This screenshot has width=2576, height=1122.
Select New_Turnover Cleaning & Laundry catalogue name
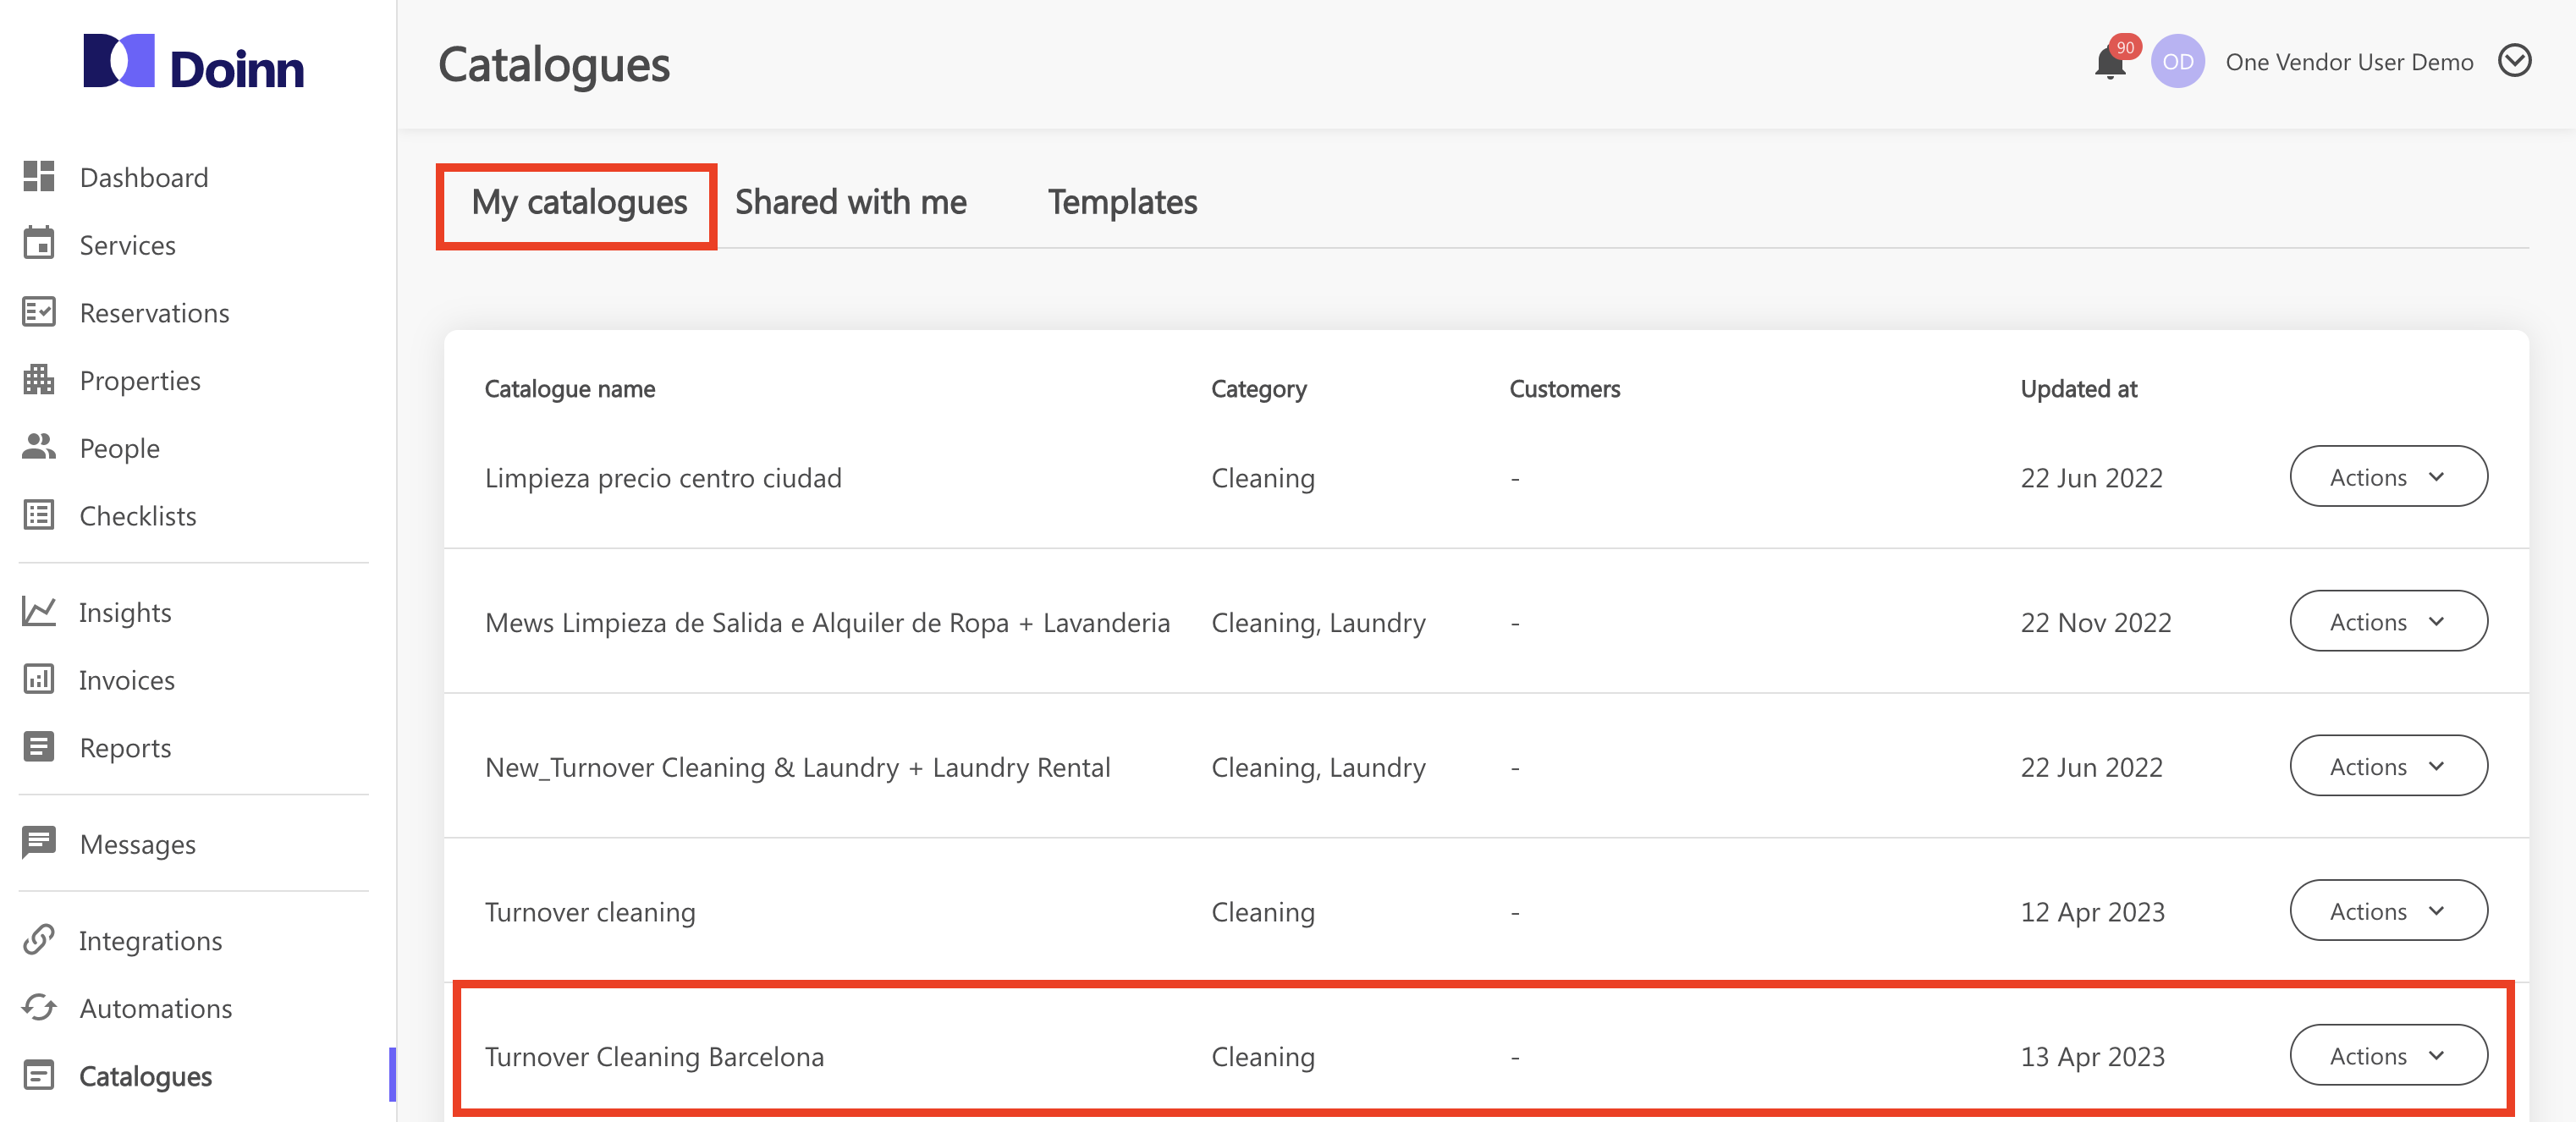click(x=797, y=768)
